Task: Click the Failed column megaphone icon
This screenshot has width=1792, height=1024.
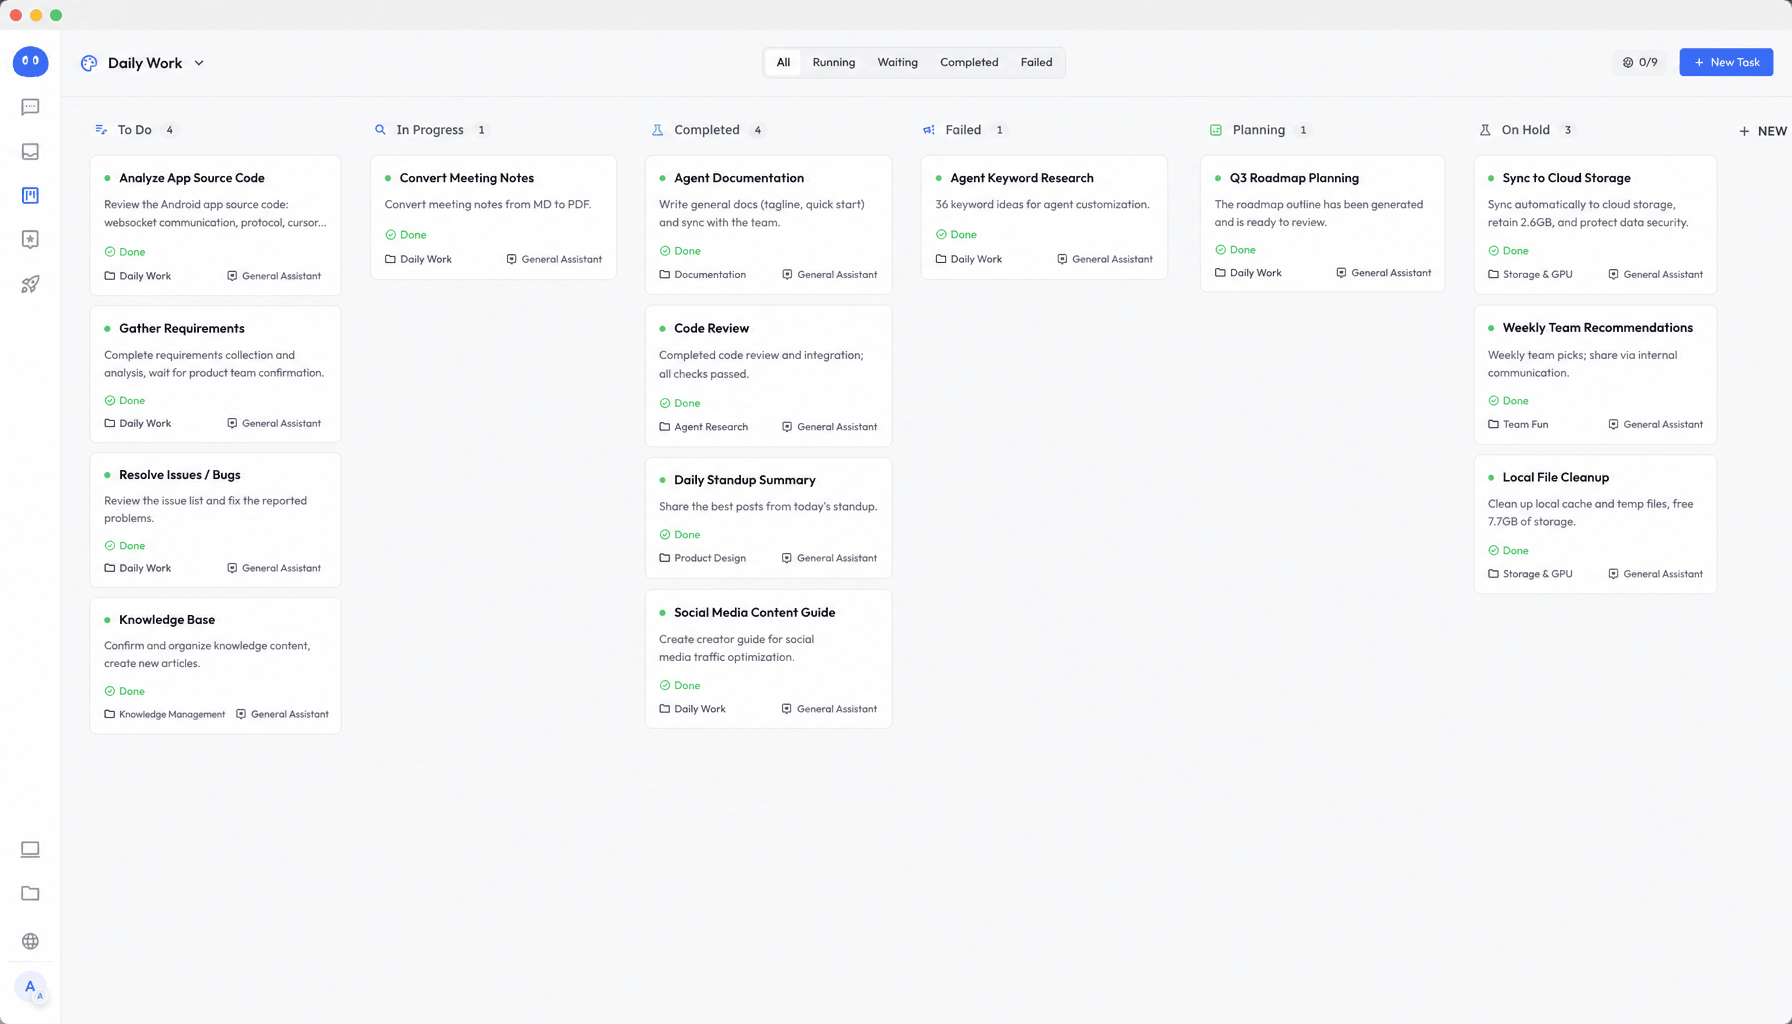Action: tap(929, 130)
